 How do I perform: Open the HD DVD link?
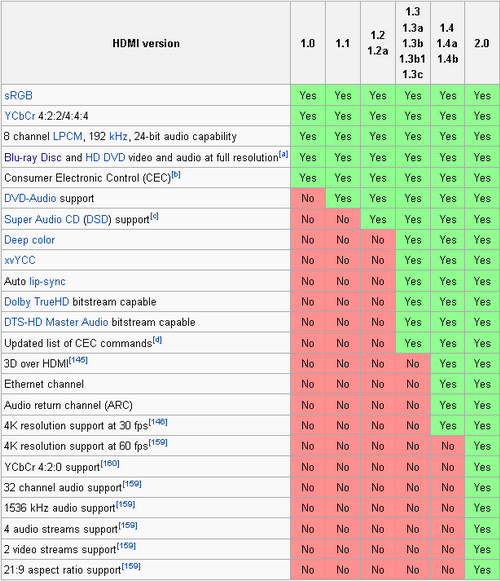(105, 157)
